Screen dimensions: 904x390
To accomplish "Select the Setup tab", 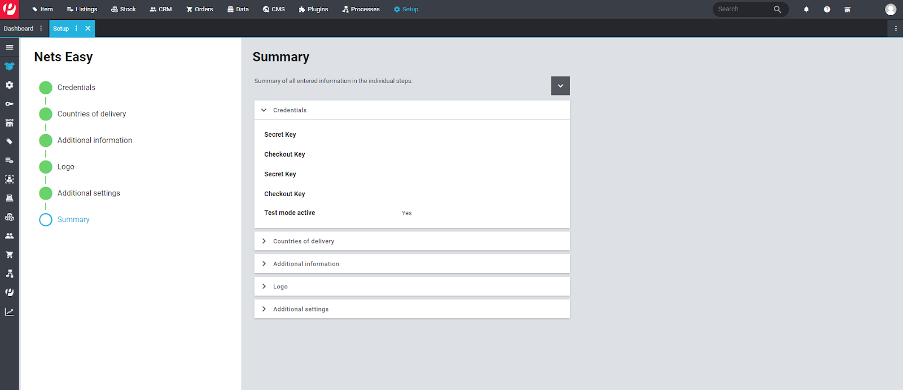I will tap(61, 28).
